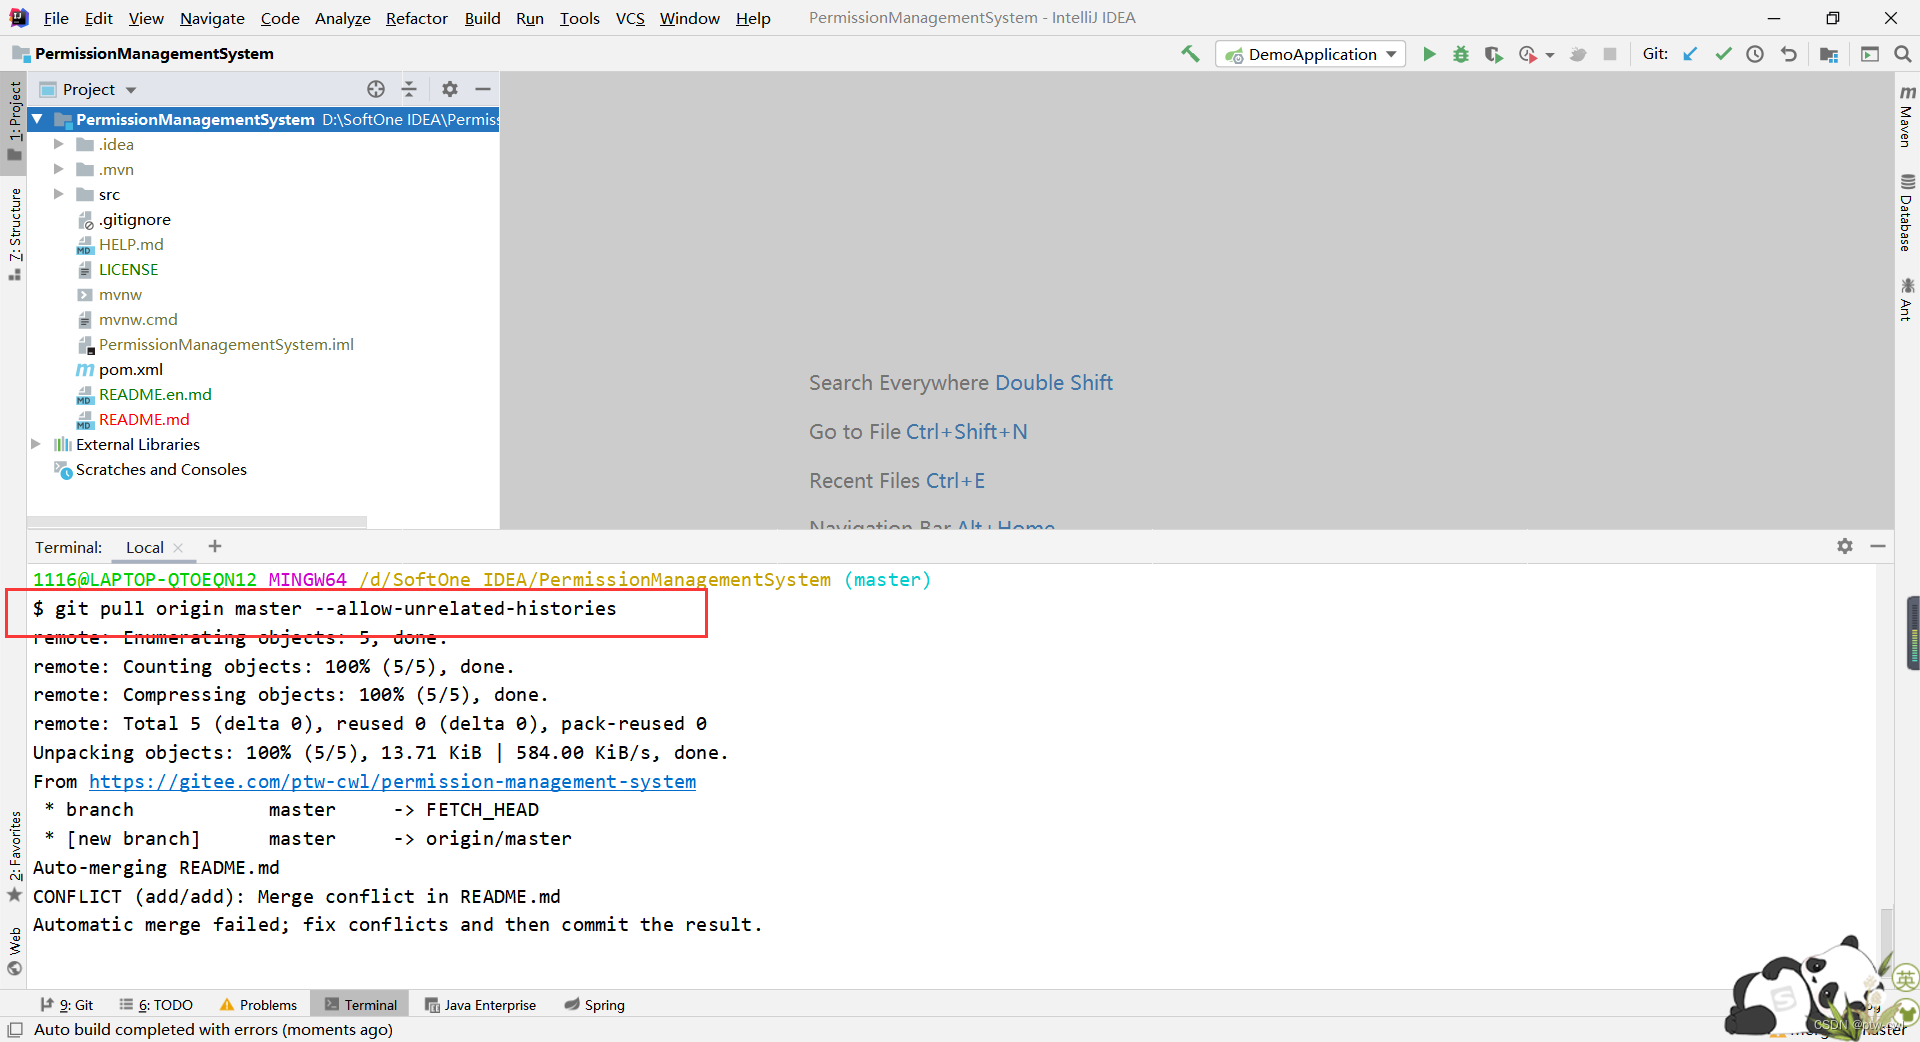Toggle the Structure side tool window
1920x1042 pixels.
15,233
